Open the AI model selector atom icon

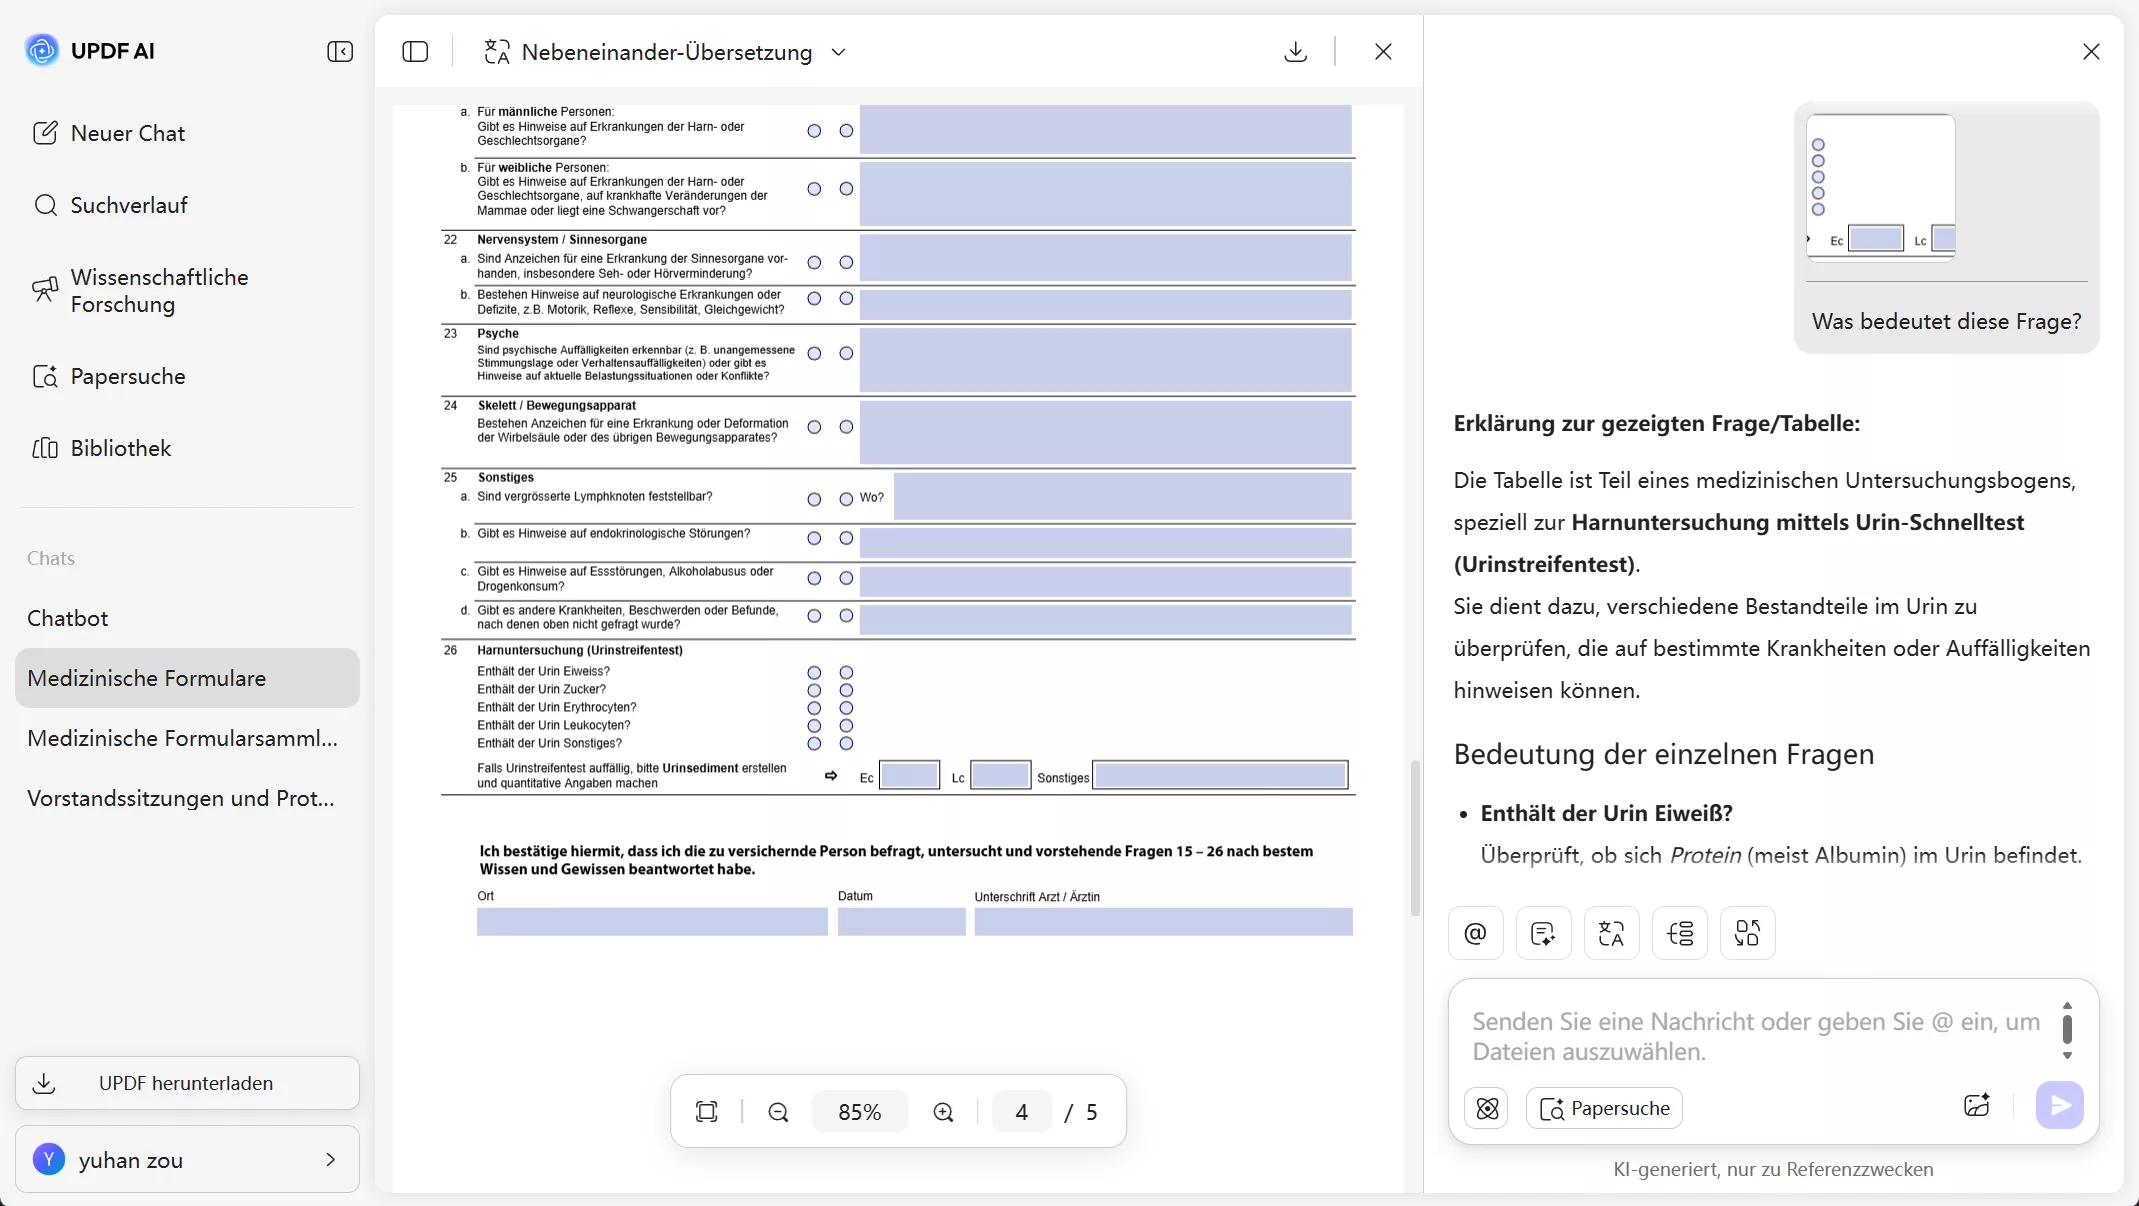(1486, 1108)
